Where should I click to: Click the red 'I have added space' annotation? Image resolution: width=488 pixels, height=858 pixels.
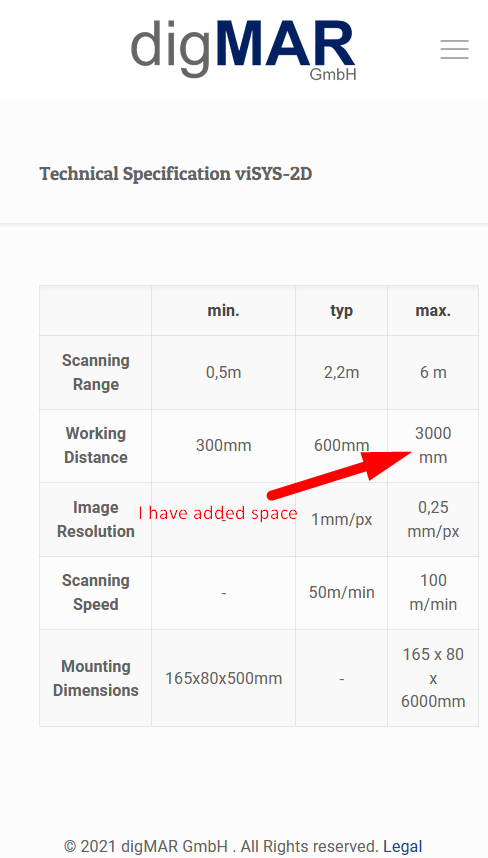point(218,513)
